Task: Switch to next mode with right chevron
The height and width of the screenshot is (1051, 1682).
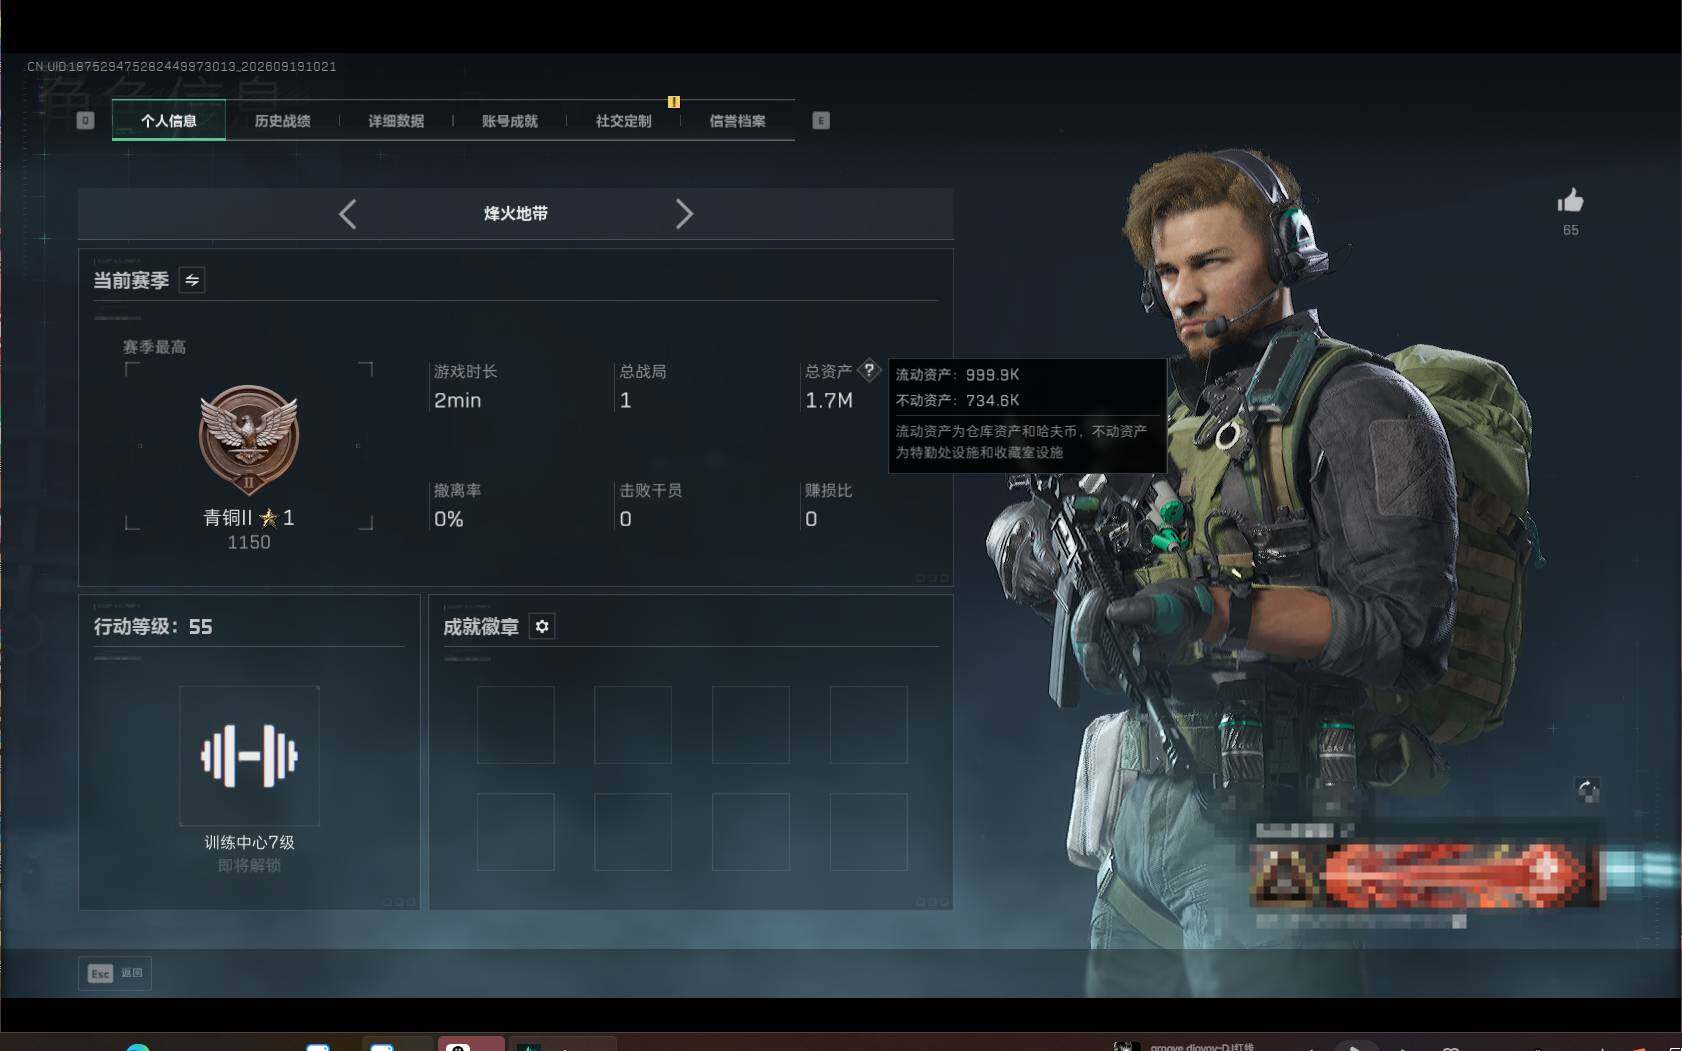Action: 684,213
